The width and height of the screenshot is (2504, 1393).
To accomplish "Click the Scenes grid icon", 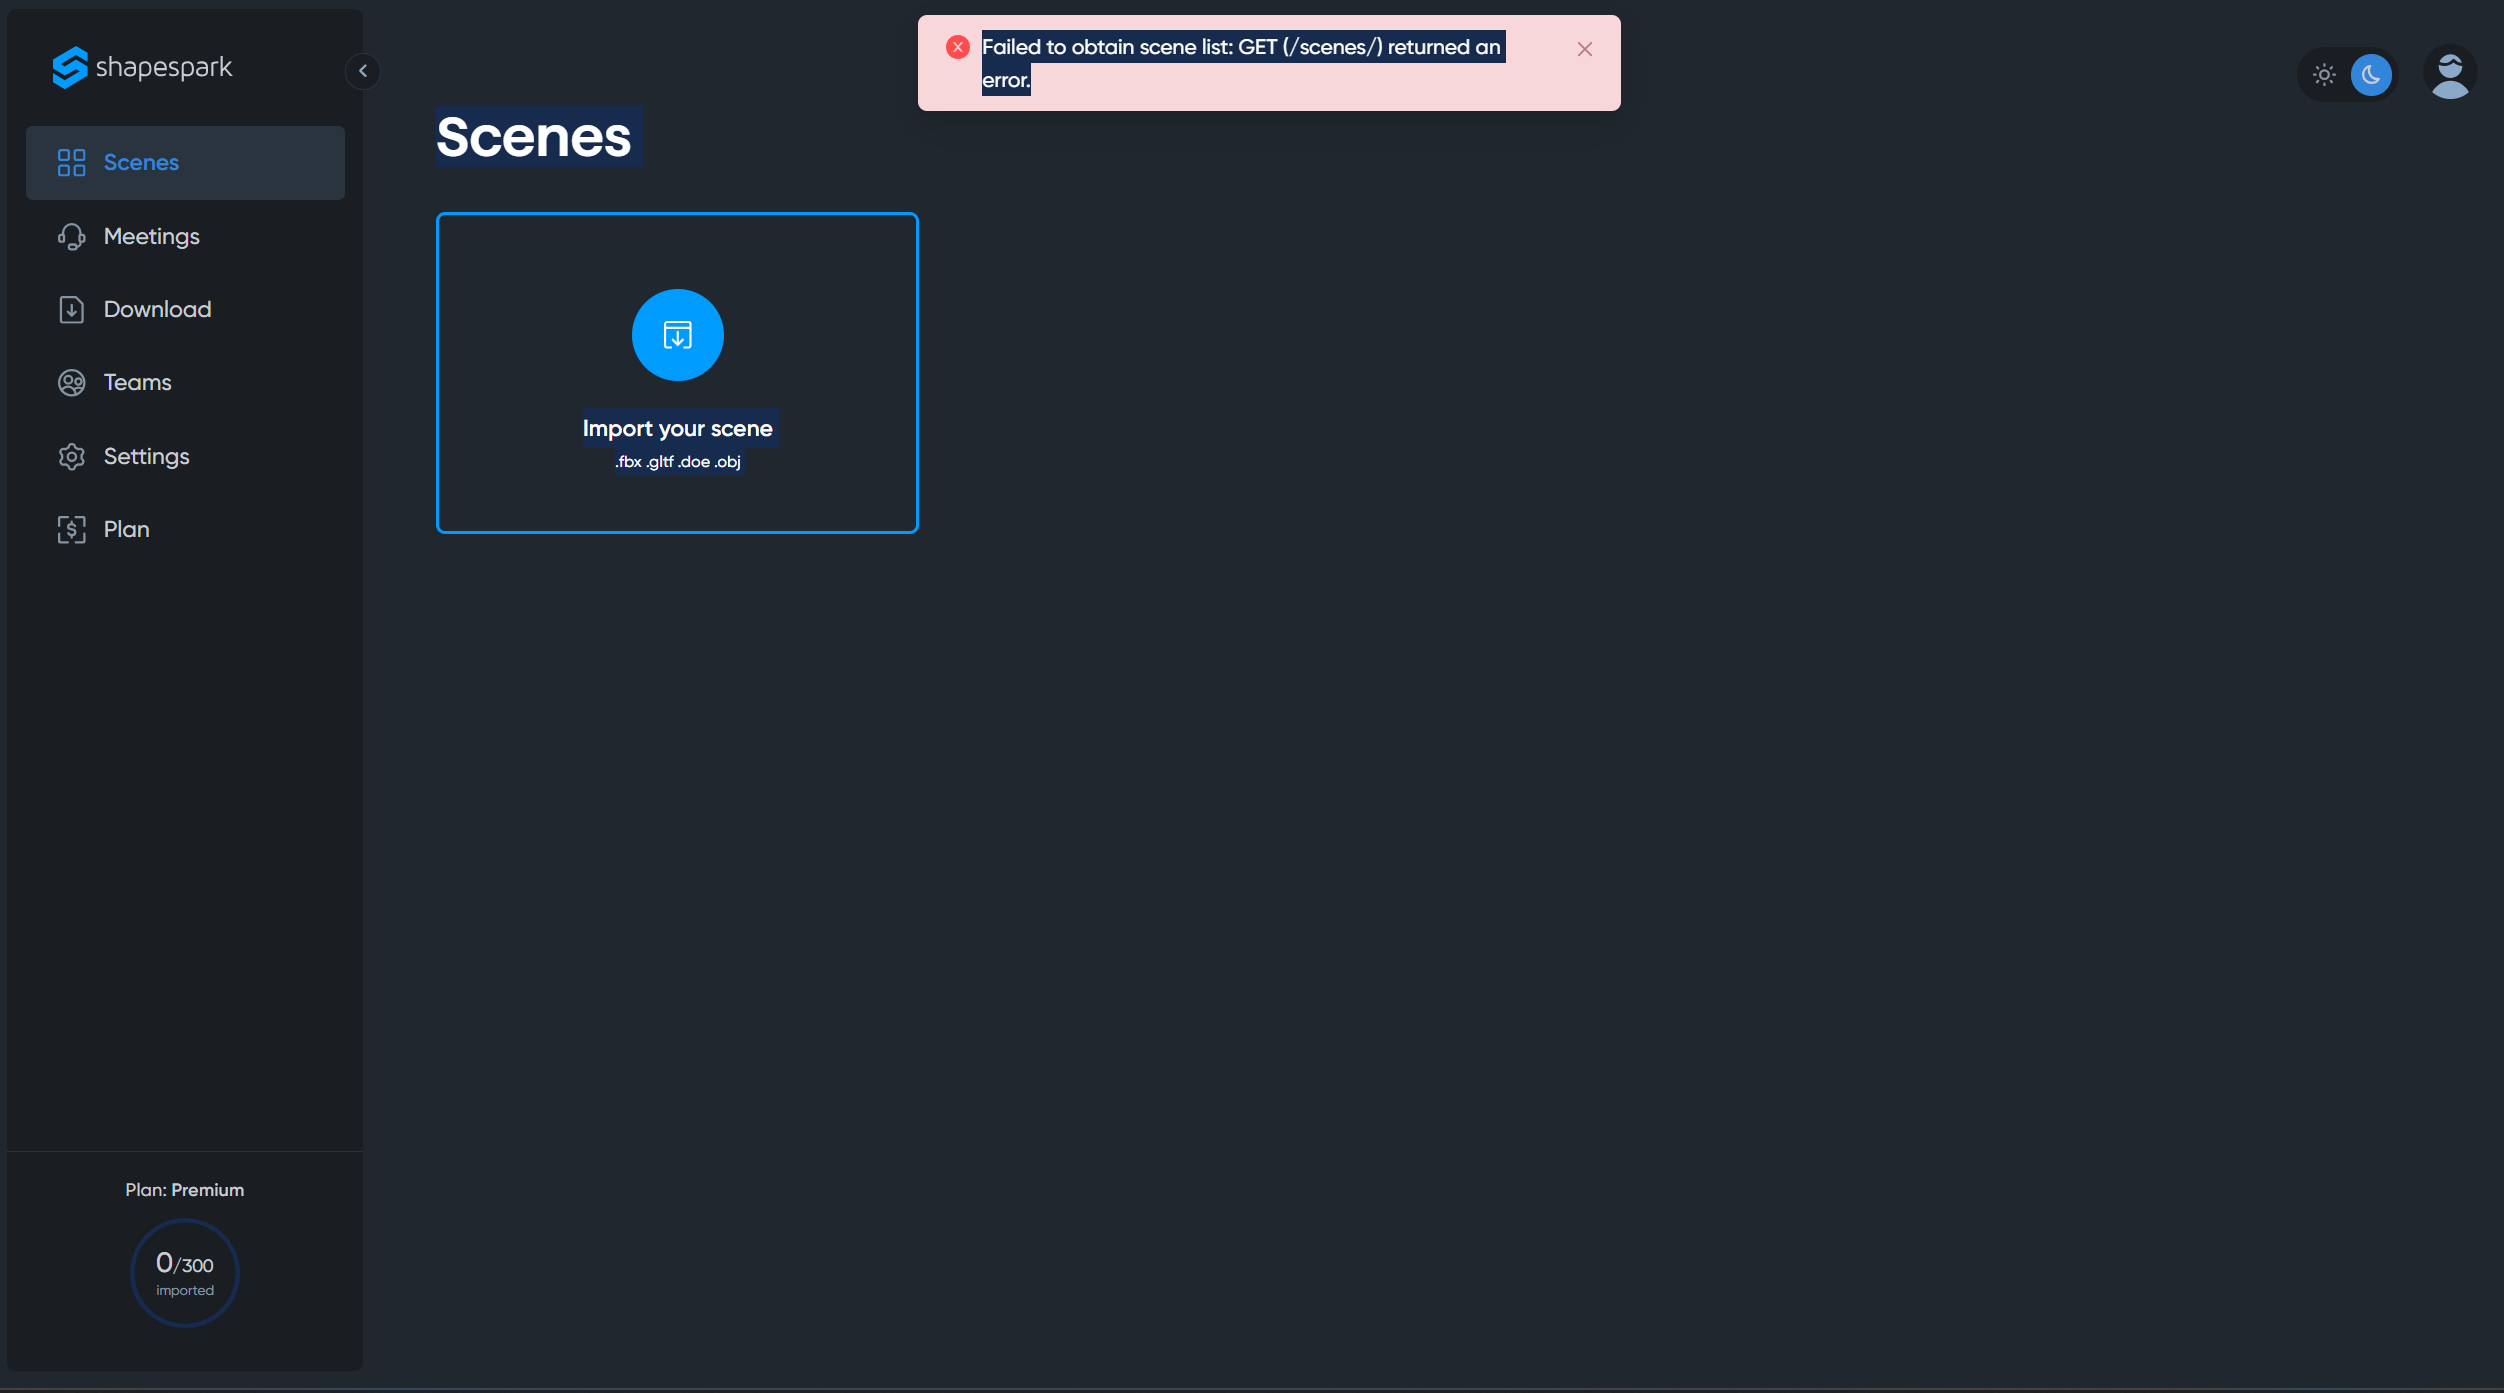I will (x=71, y=163).
